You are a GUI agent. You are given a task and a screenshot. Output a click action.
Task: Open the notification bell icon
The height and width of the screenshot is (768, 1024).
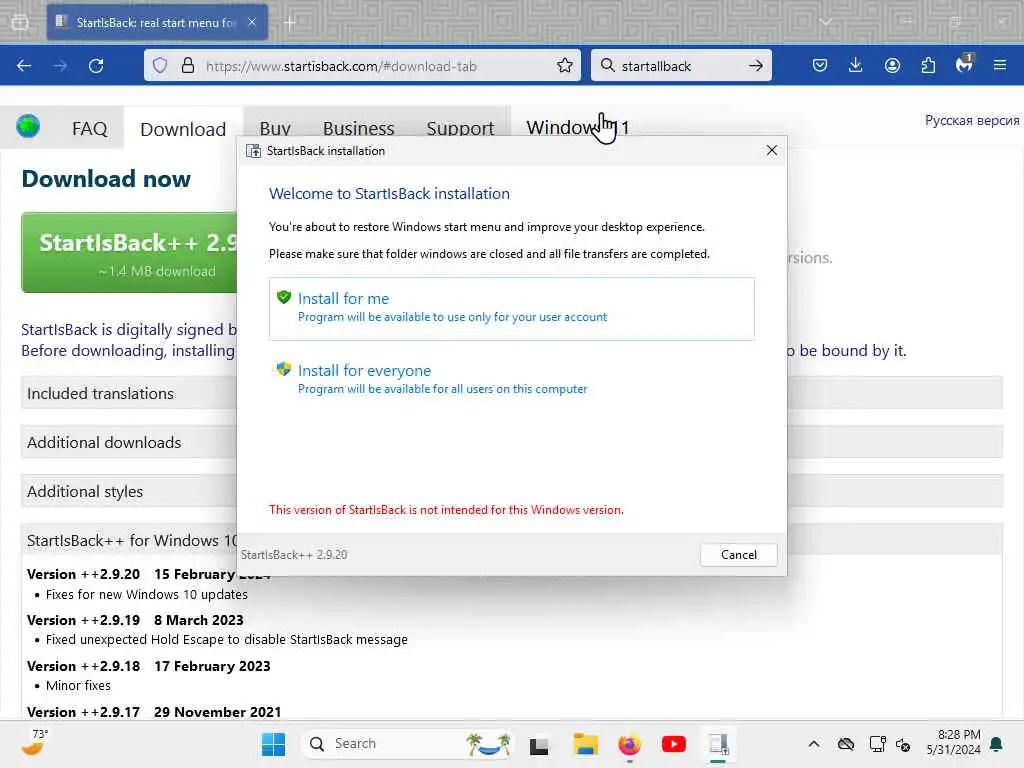(997, 744)
